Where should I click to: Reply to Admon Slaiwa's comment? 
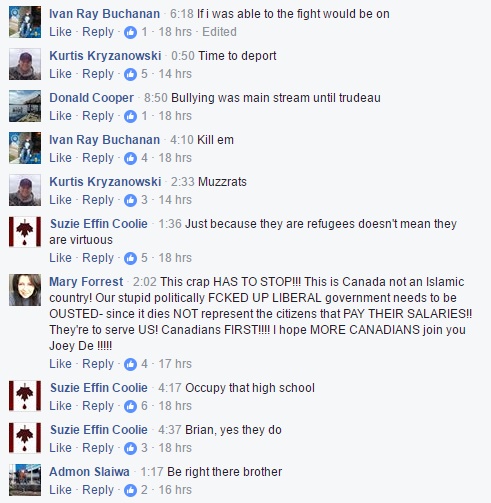98,490
